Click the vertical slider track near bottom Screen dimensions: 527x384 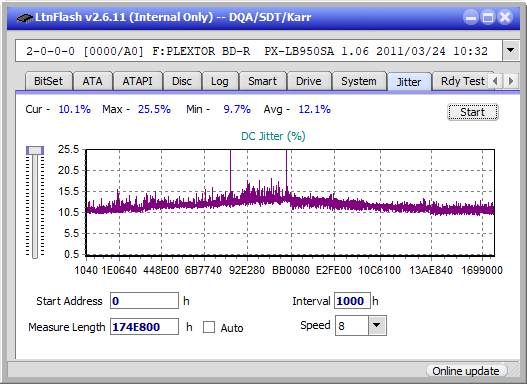[x=35, y=249]
